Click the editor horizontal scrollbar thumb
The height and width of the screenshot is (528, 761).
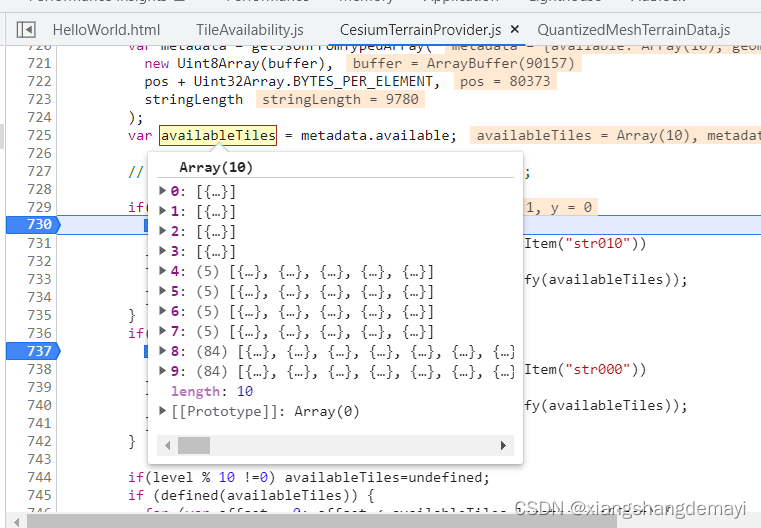tap(321, 521)
